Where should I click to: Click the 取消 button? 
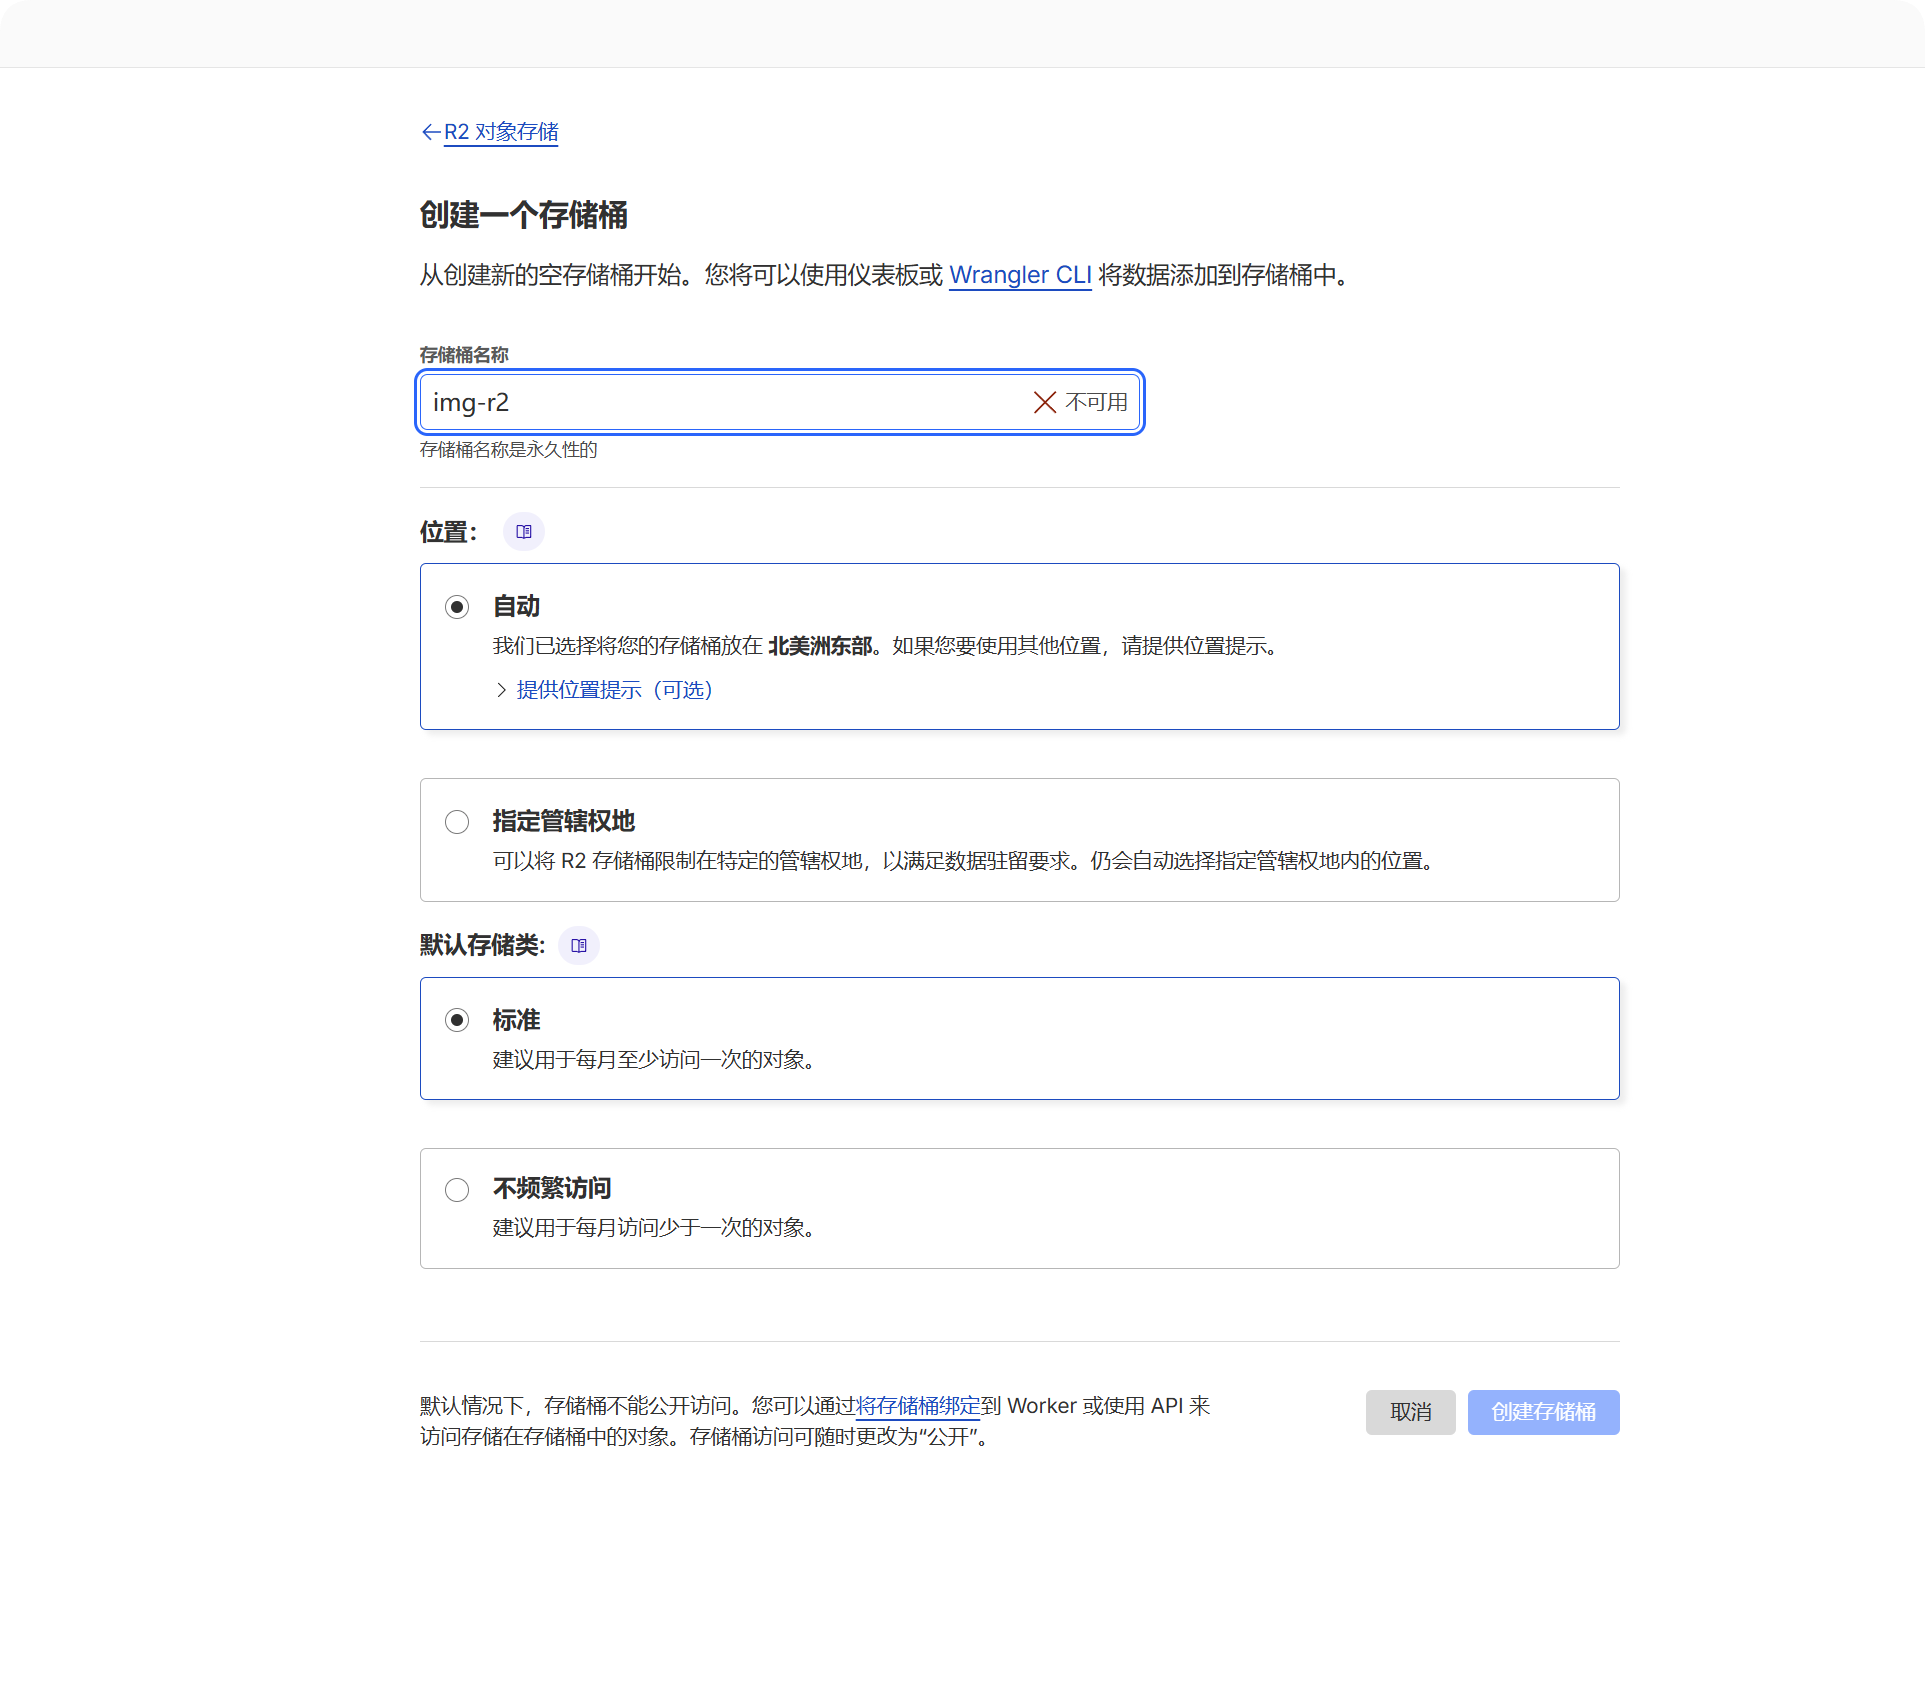(x=1411, y=1412)
